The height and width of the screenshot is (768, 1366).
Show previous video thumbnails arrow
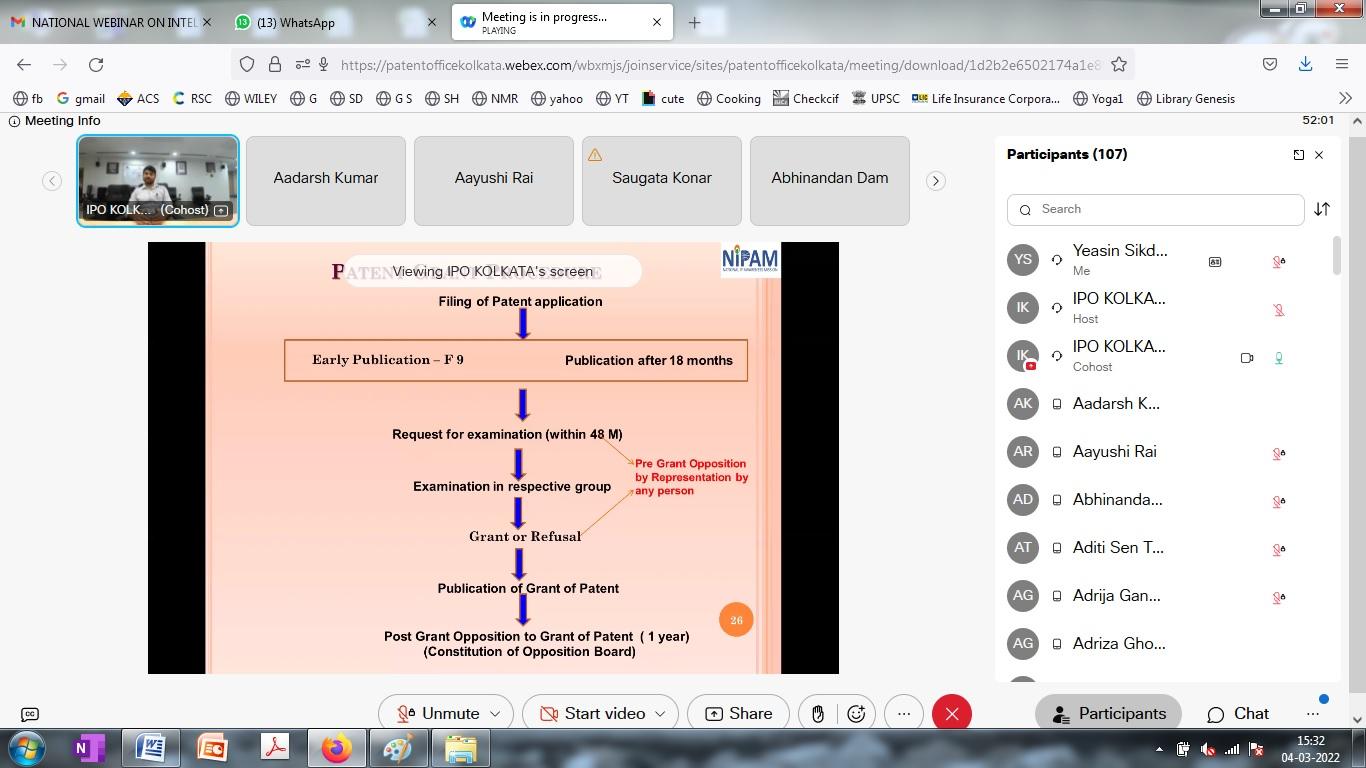[x=52, y=181]
